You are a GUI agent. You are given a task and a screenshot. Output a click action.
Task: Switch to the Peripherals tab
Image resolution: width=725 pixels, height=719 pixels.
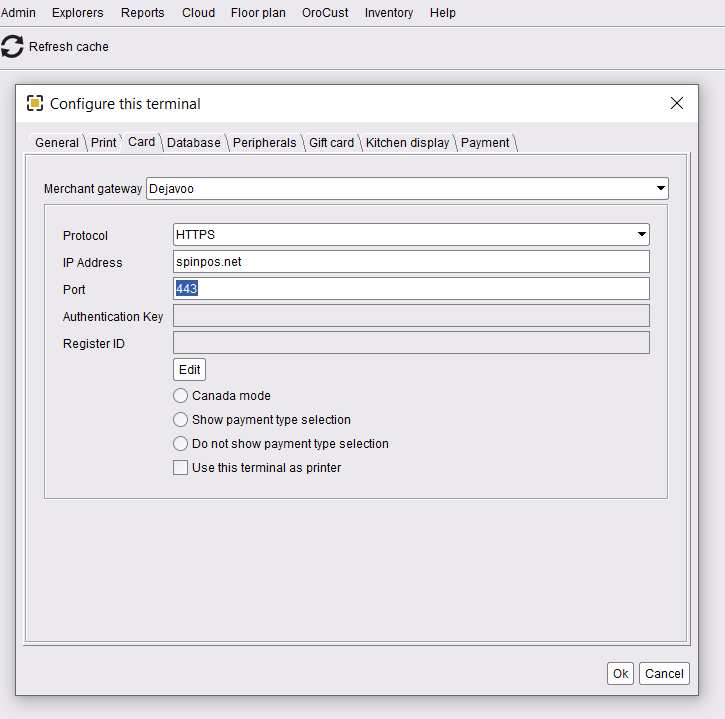point(264,143)
